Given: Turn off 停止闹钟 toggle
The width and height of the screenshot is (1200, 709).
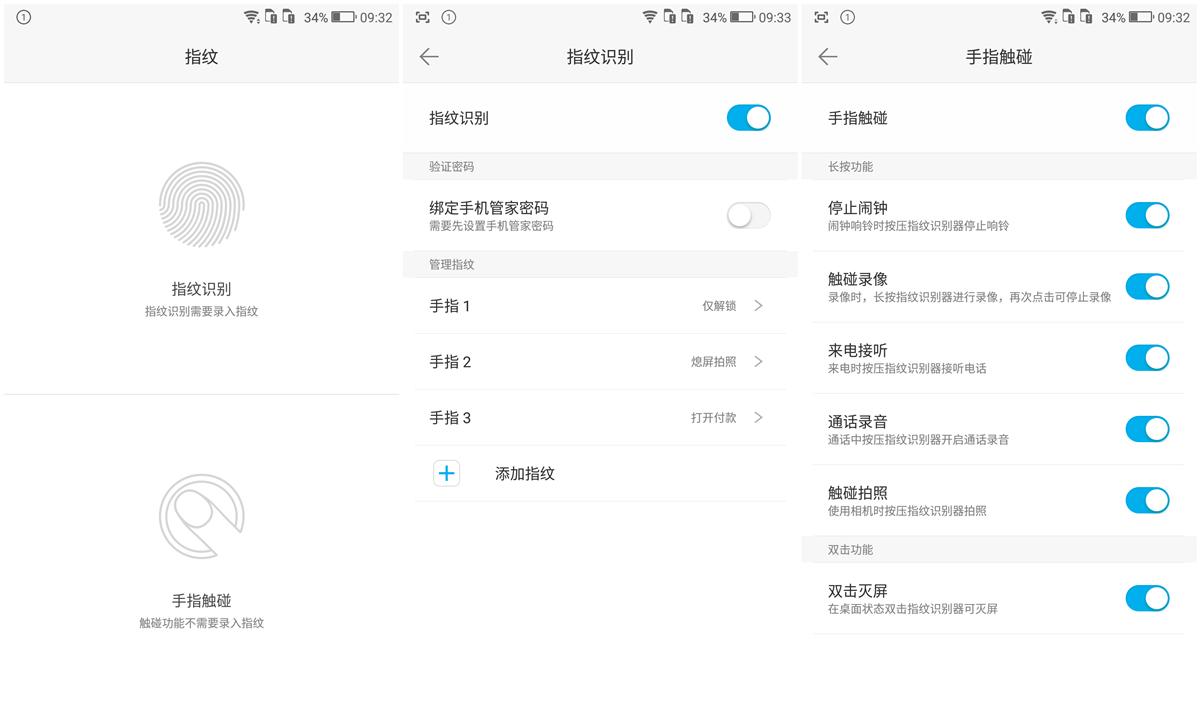Looking at the screenshot, I should pos(1147,215).
